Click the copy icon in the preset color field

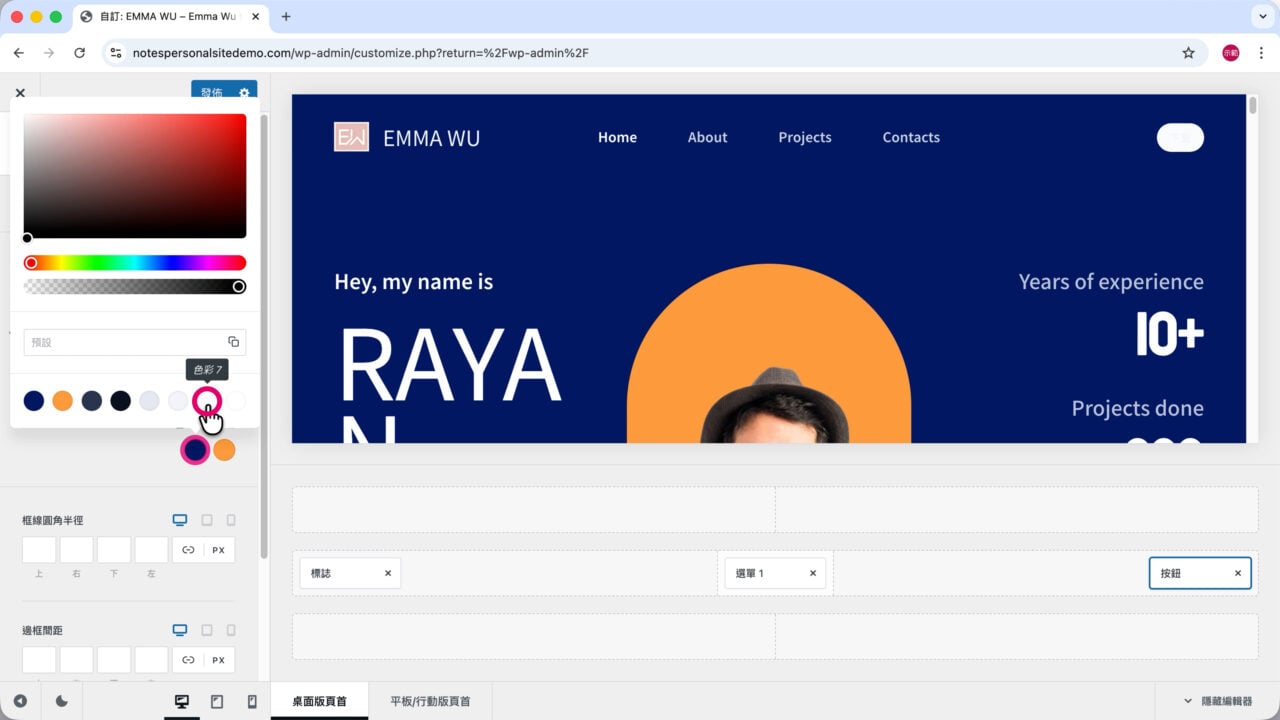point(233,342)
